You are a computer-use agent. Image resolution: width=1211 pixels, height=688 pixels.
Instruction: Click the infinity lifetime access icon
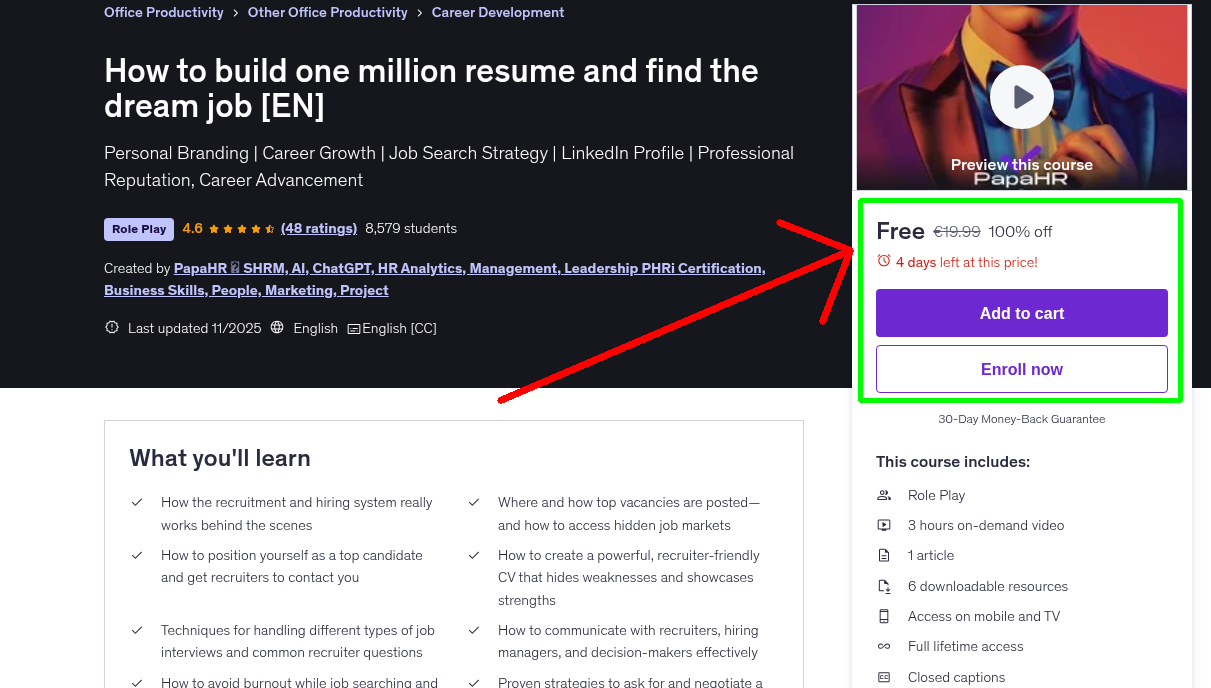pos(884,646)
